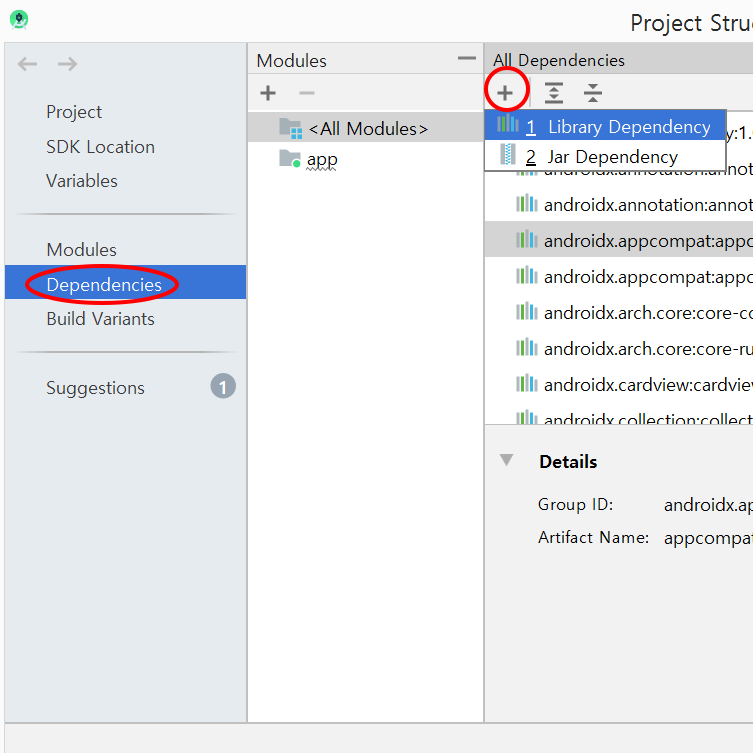Open Suggestions section
The height and width of the screenshot is (753, 753).
point(95,388)
